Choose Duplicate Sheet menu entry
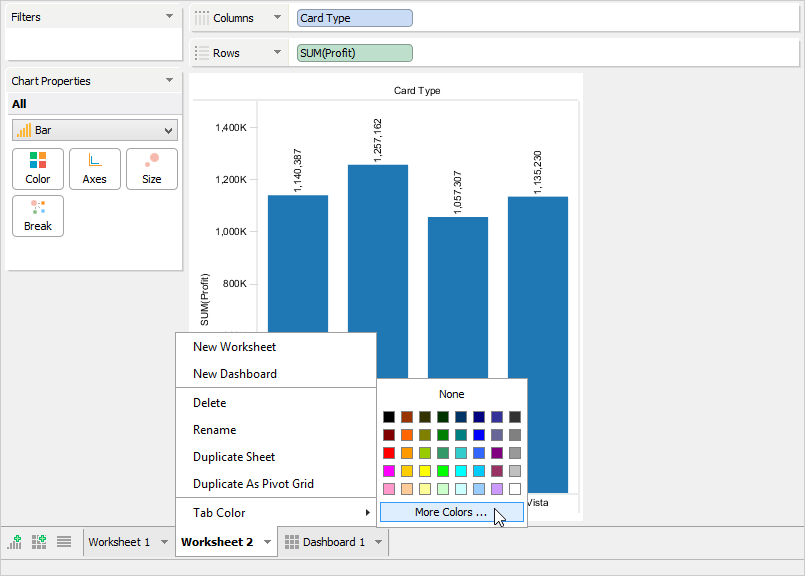805x576 pixels. [x=276, y=457]
